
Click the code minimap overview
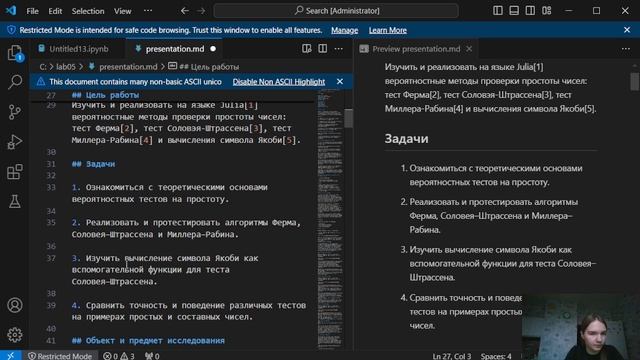click(329, 218)
